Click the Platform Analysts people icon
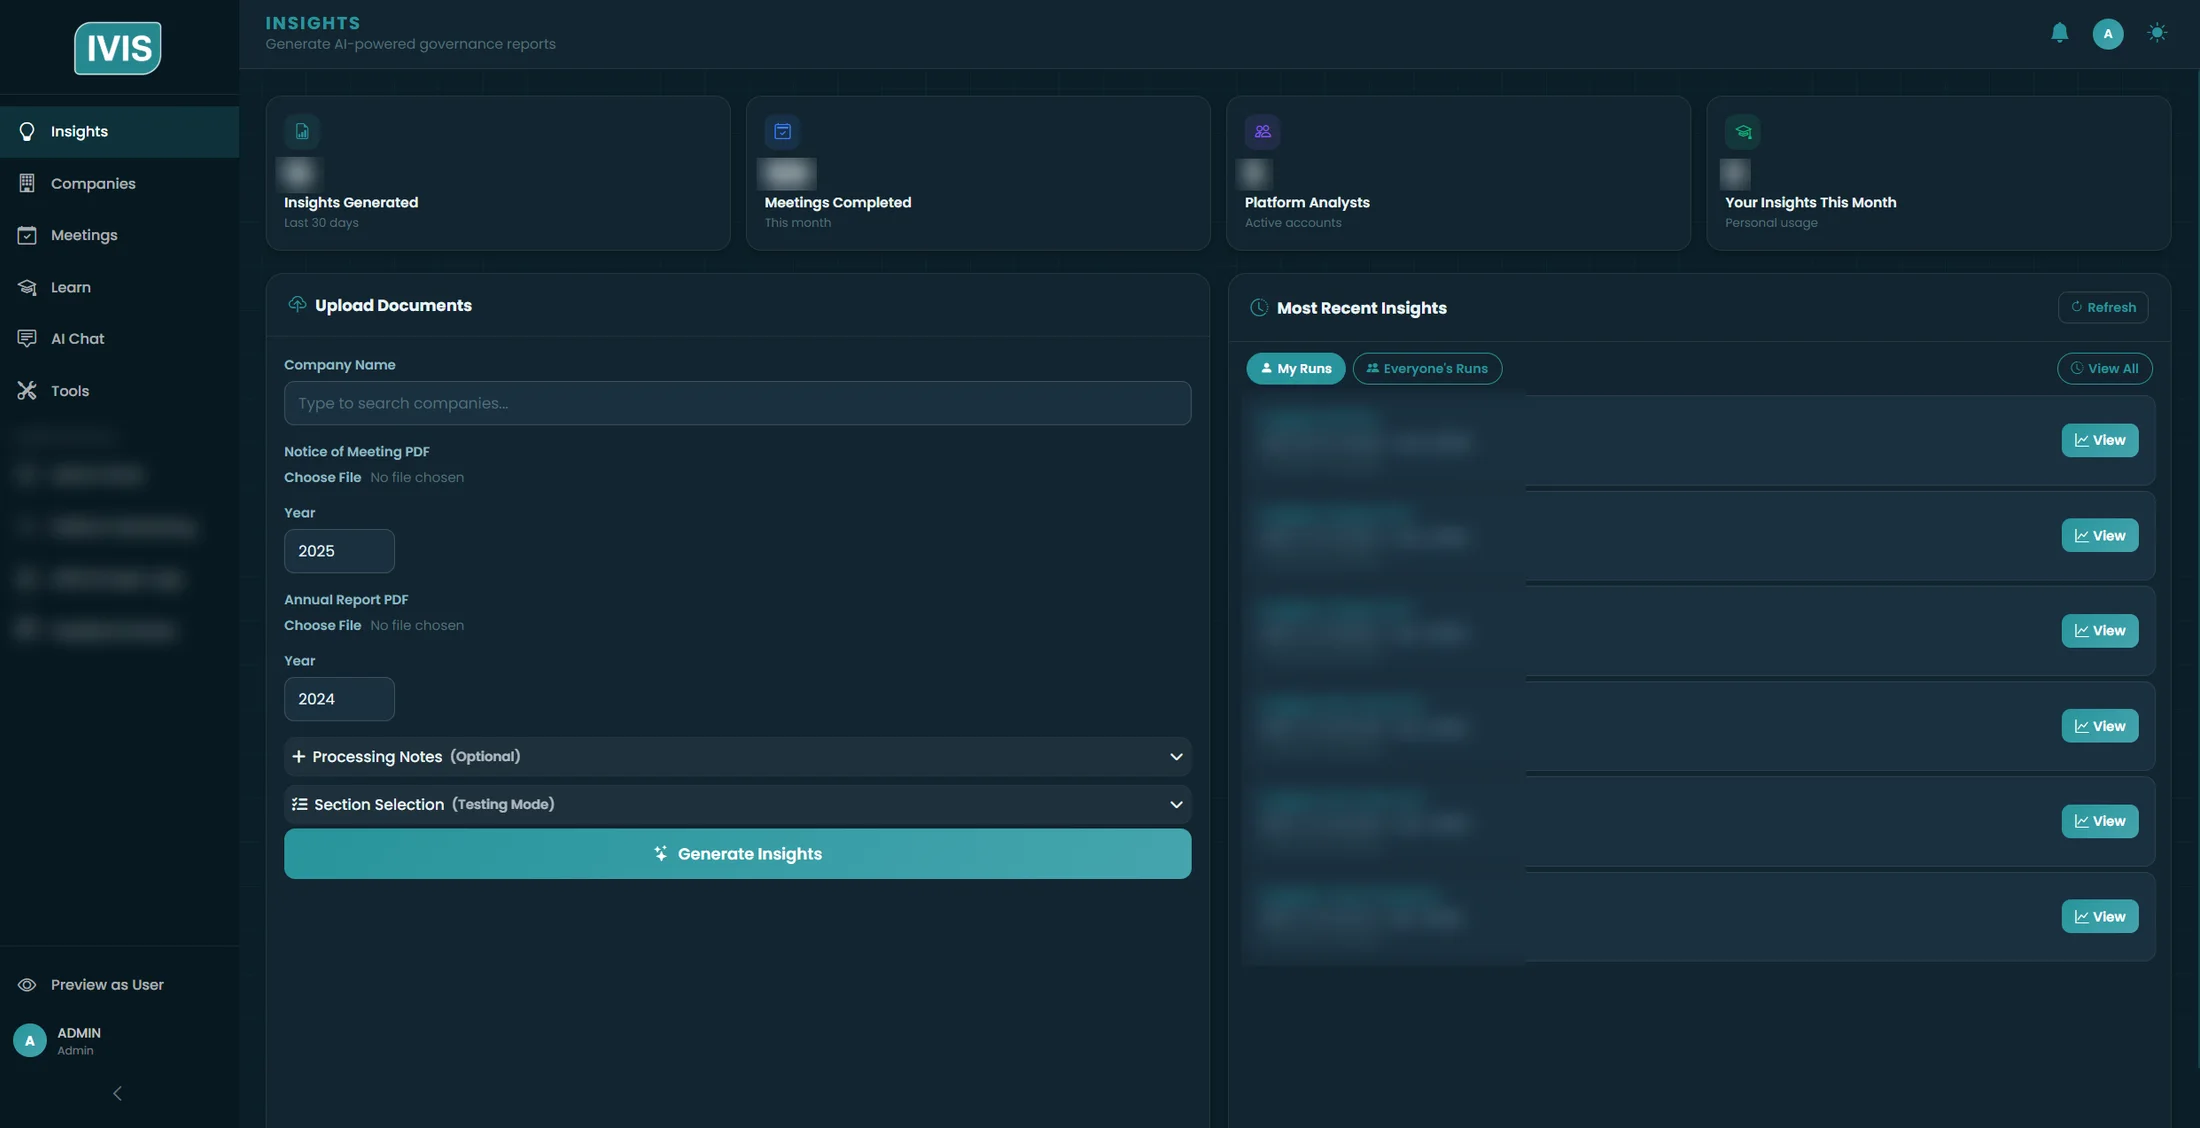2200x1128 pixels. coord(1263,132)
